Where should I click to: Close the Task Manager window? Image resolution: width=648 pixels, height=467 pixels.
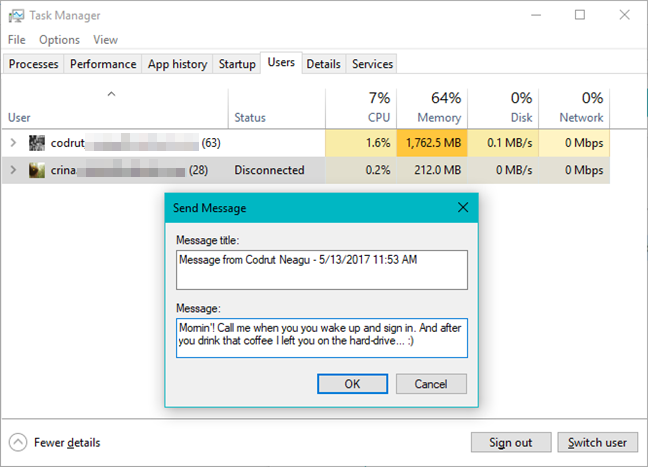[624, 15]
